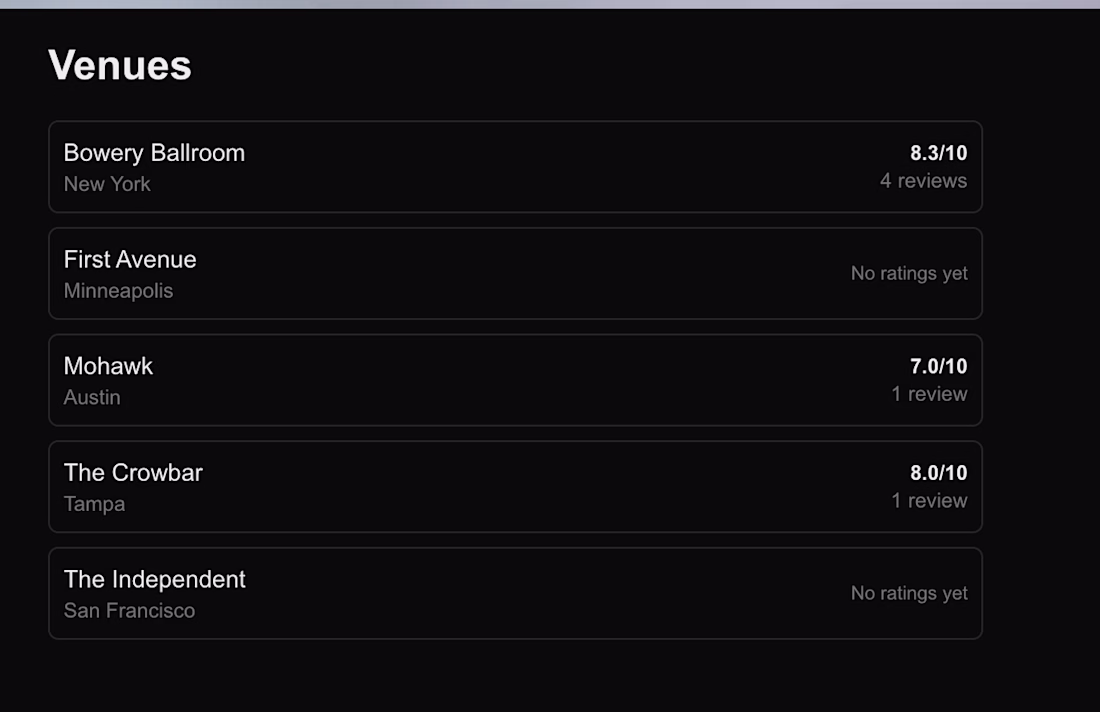This screenshot has height=712, width=1100.
Task: Click The Independent's No ratings yet text
Action: tap(909, 593)
